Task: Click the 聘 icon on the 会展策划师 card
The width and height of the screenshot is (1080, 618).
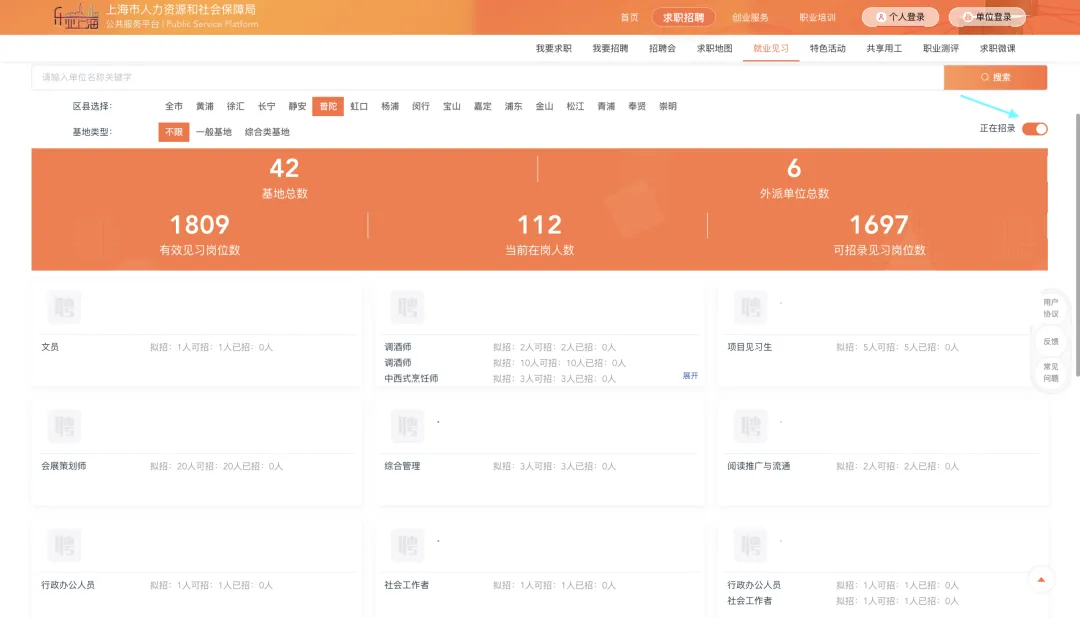Action: pos(64,426)
